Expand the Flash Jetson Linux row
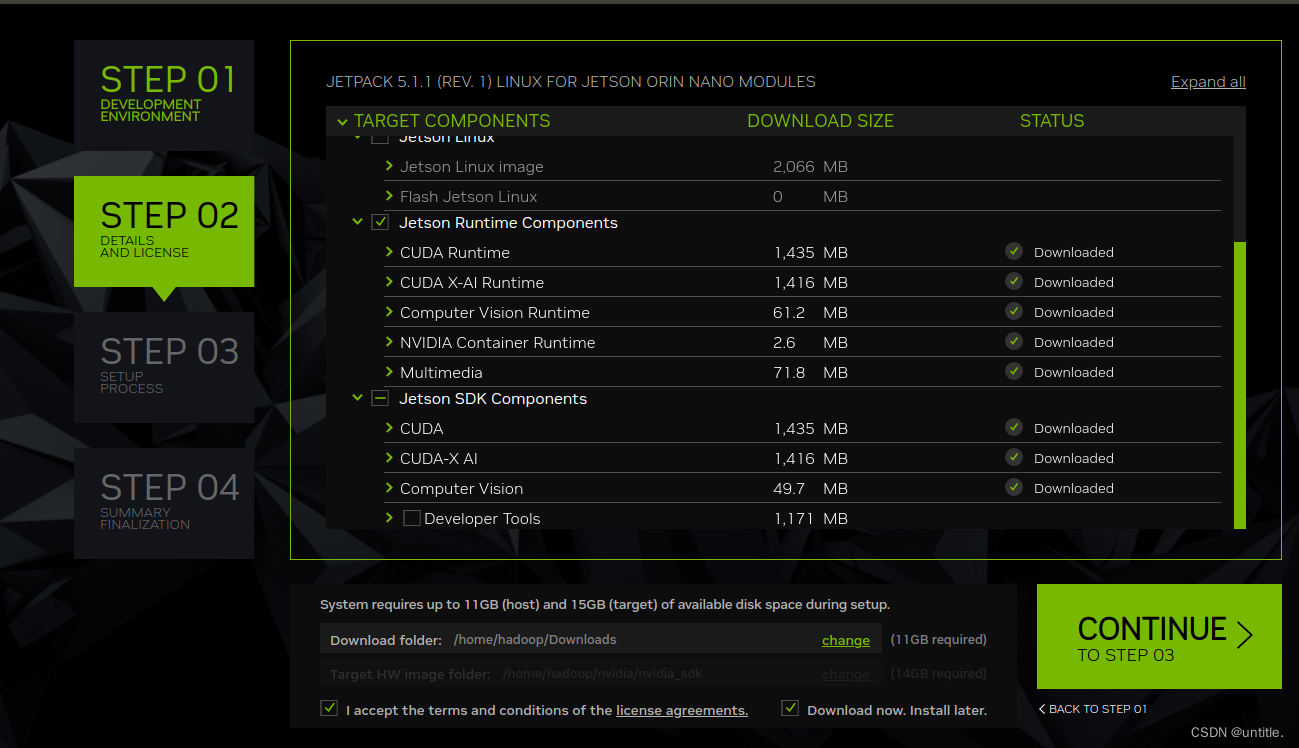 click(x=389, y=196)
